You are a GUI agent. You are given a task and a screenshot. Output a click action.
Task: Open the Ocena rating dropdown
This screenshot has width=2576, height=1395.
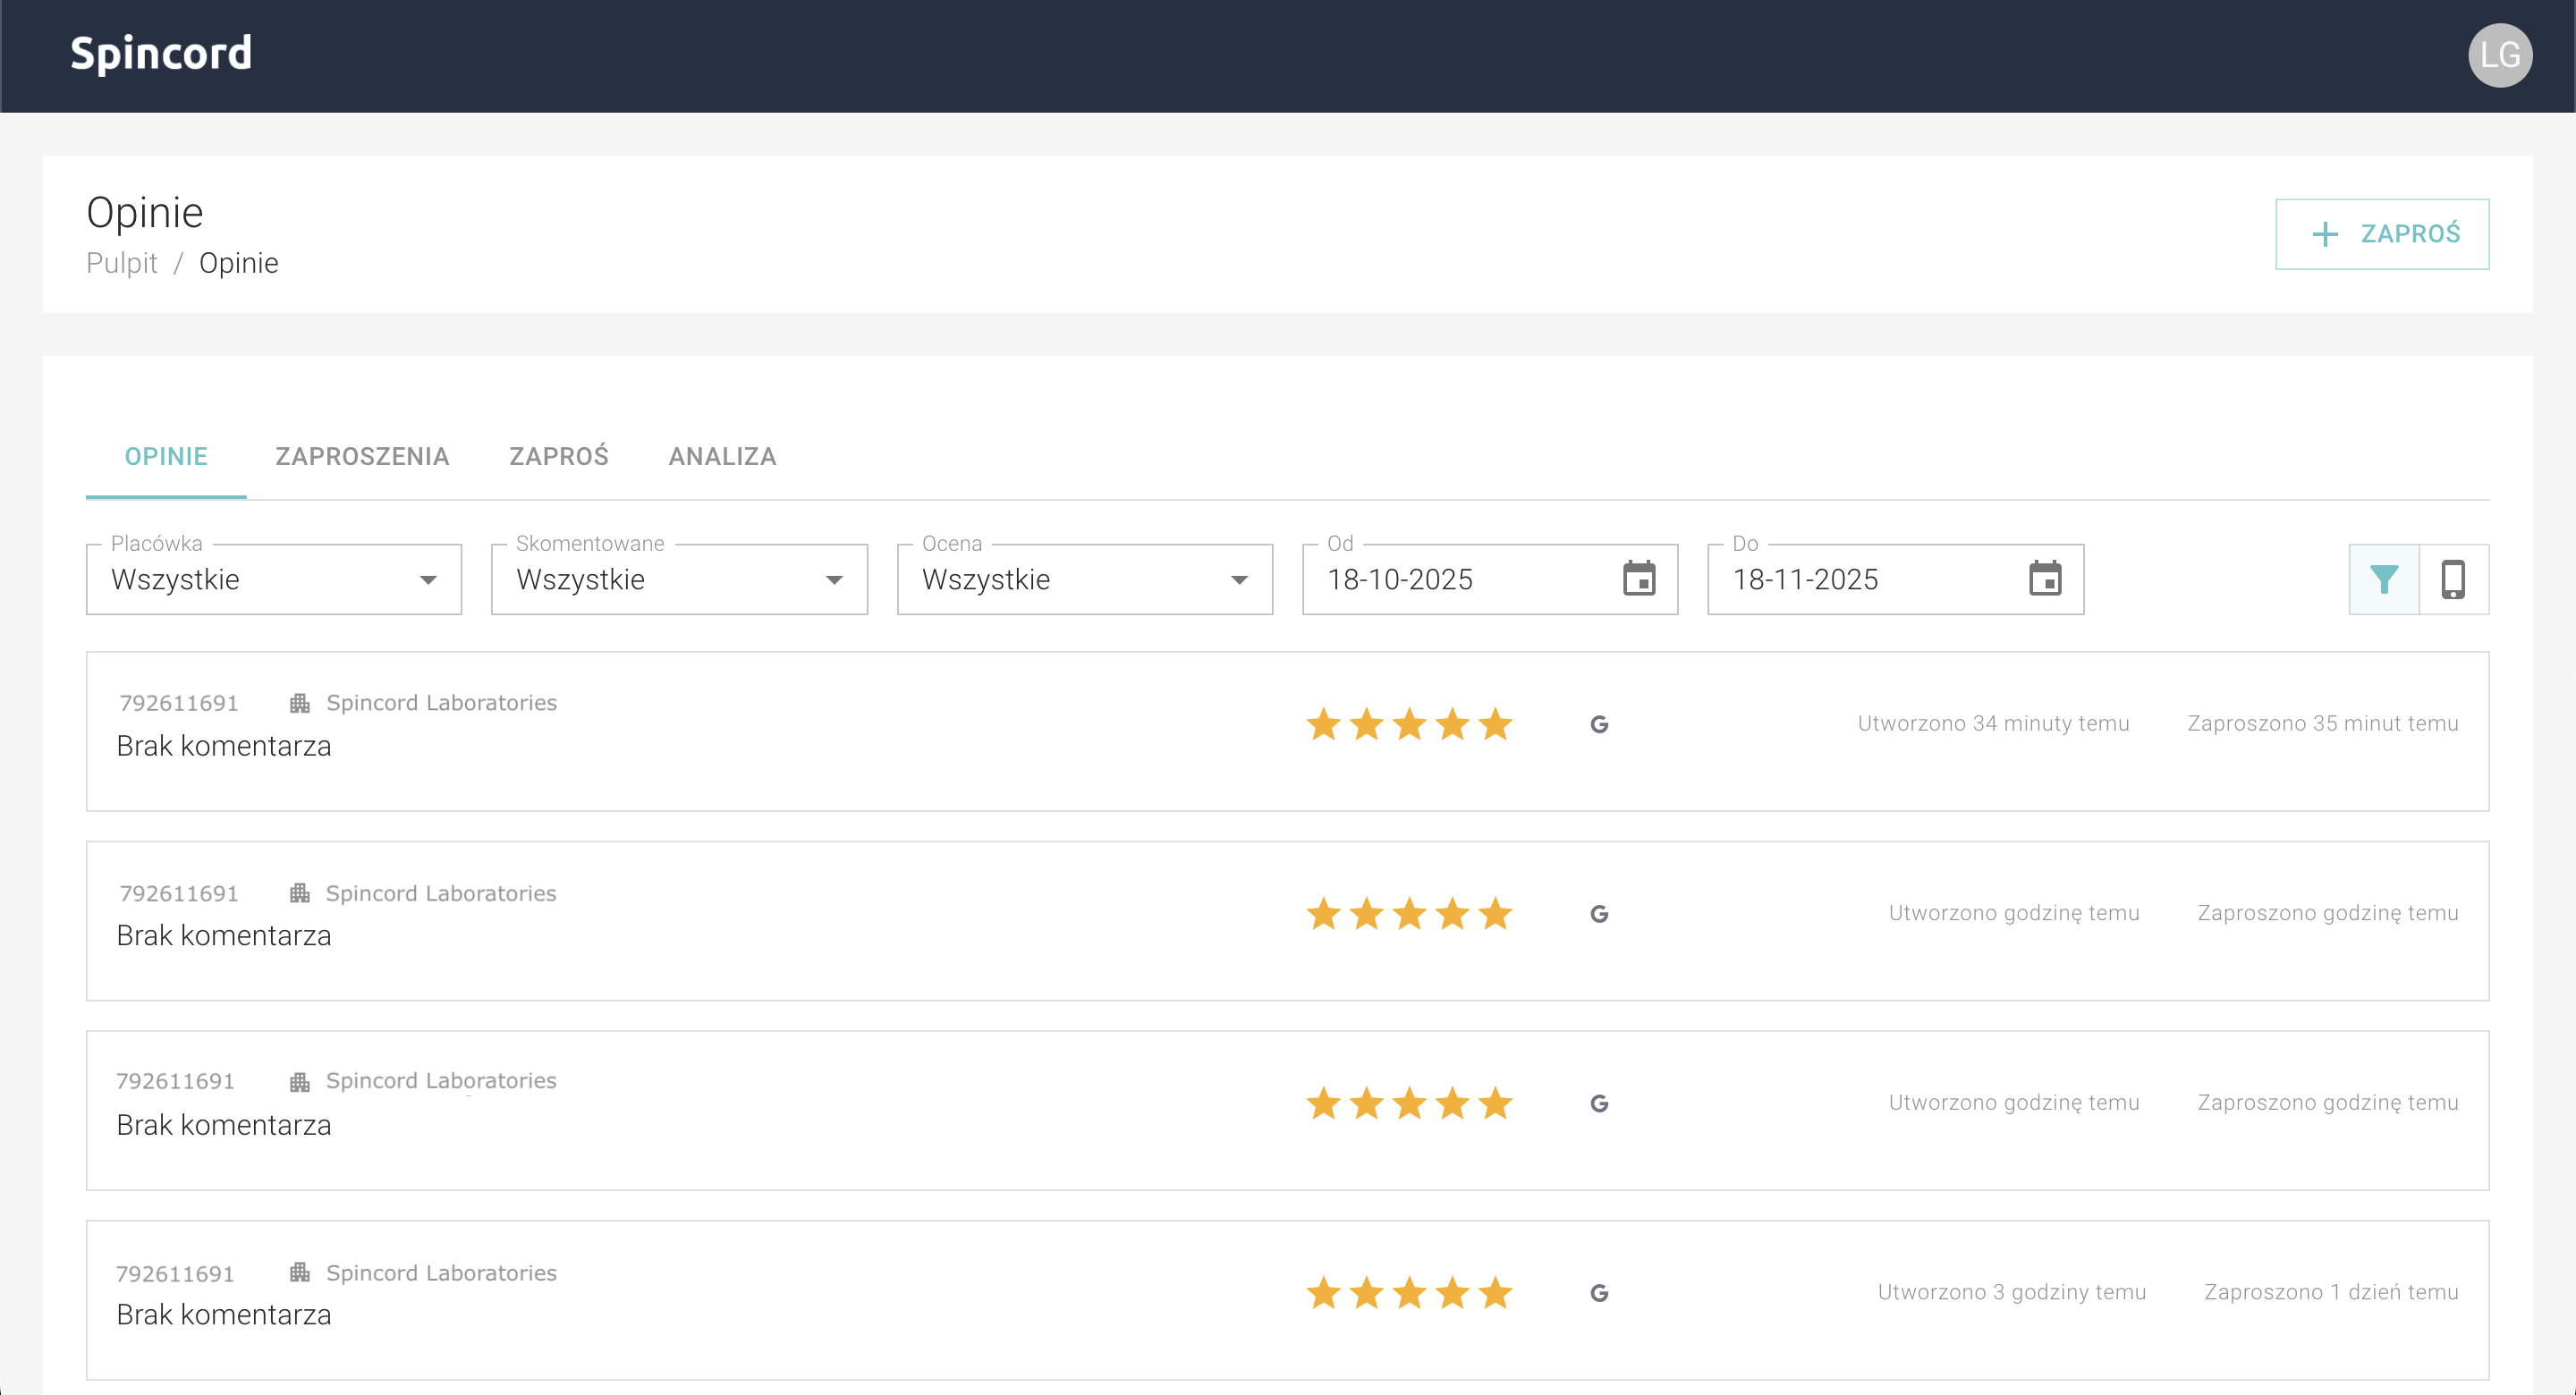click(x=1084, y=580)
